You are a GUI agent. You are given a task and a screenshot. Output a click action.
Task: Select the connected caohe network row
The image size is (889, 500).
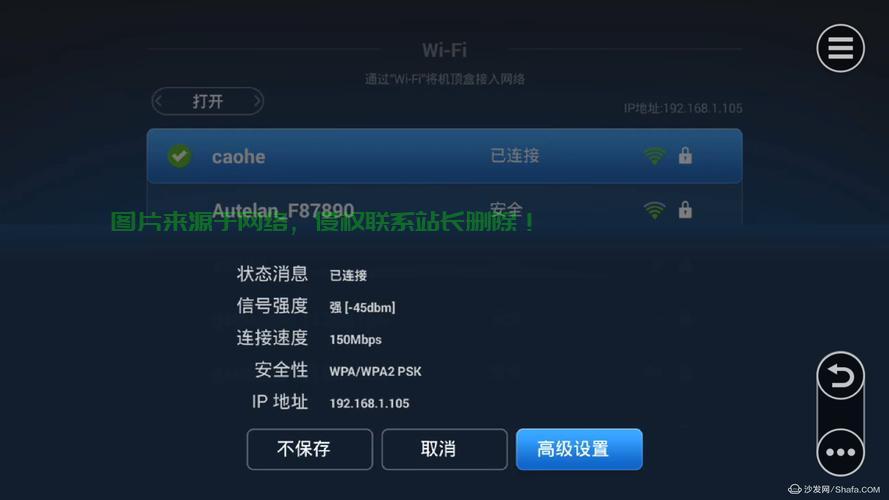click(444, 156)
